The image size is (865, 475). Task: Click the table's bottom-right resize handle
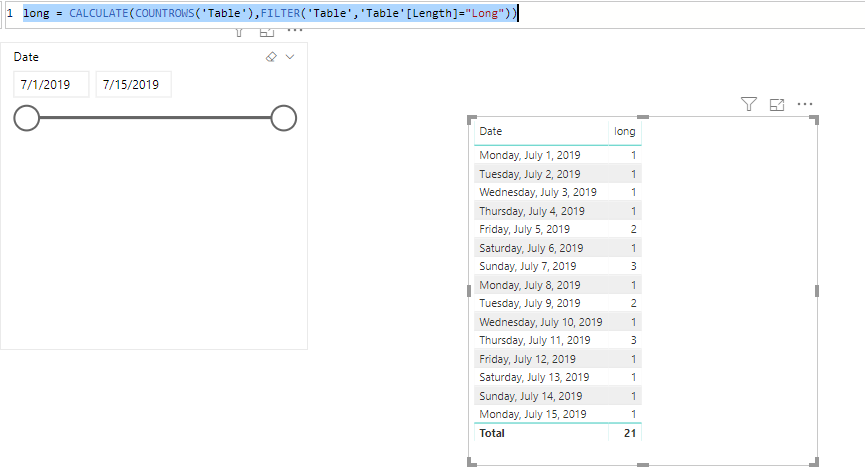(x=814, y=462)
